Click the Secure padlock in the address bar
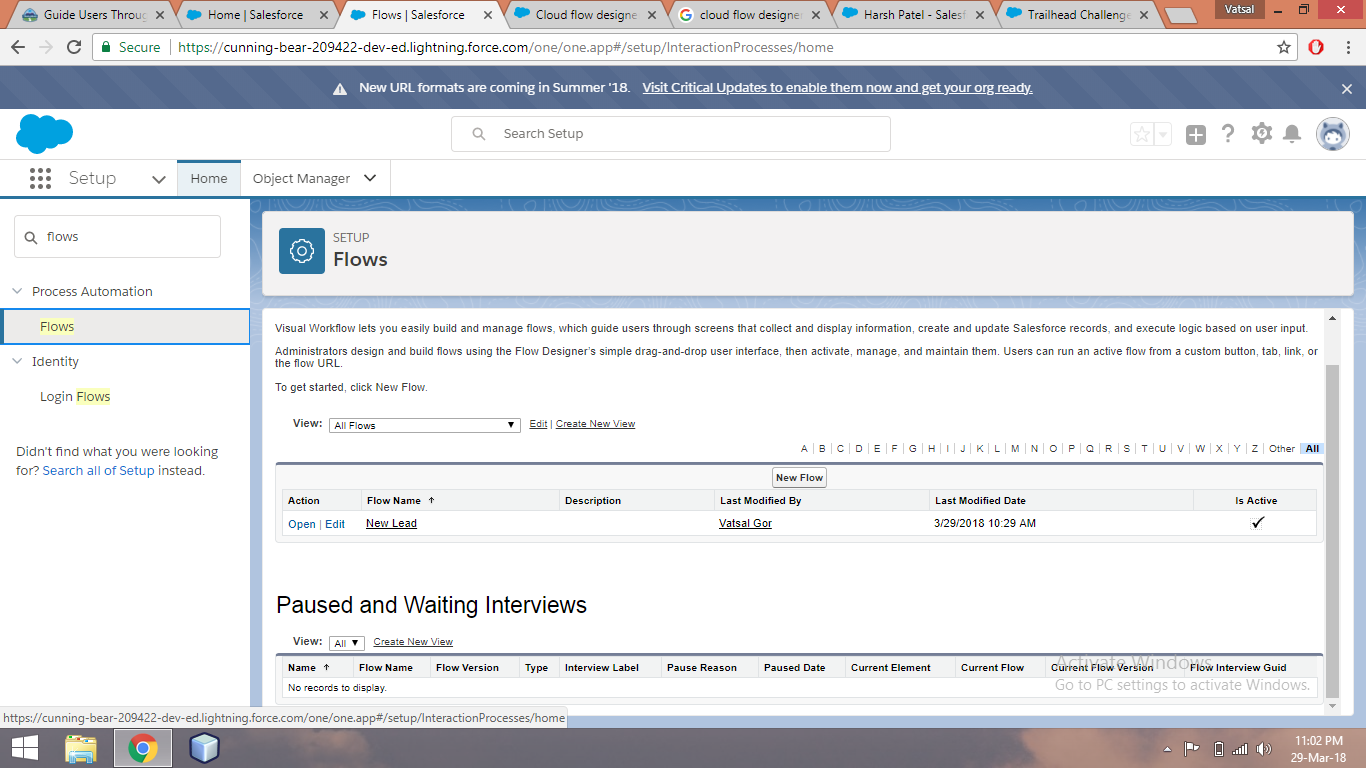This screenshot has height=768, width=1366. [x=107, y=47]
